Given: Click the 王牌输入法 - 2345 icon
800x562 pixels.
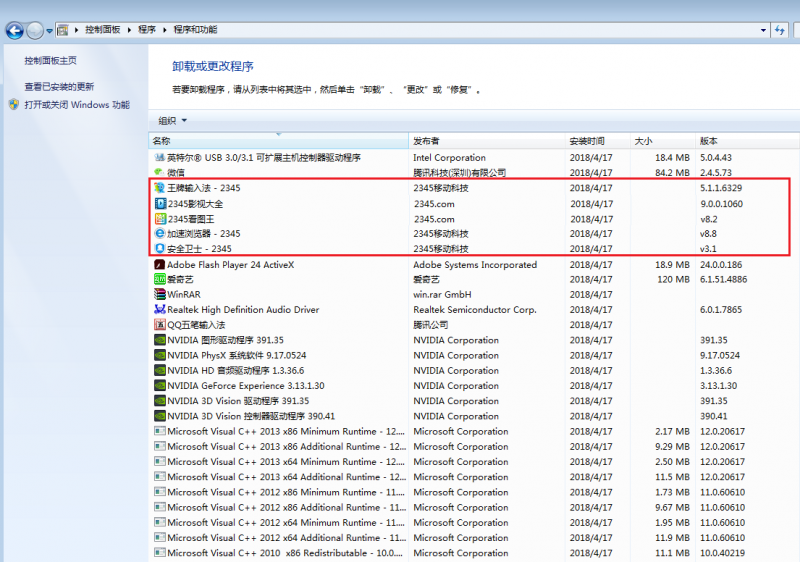Looking at the screenshot, I should click(x=160, y=188).
